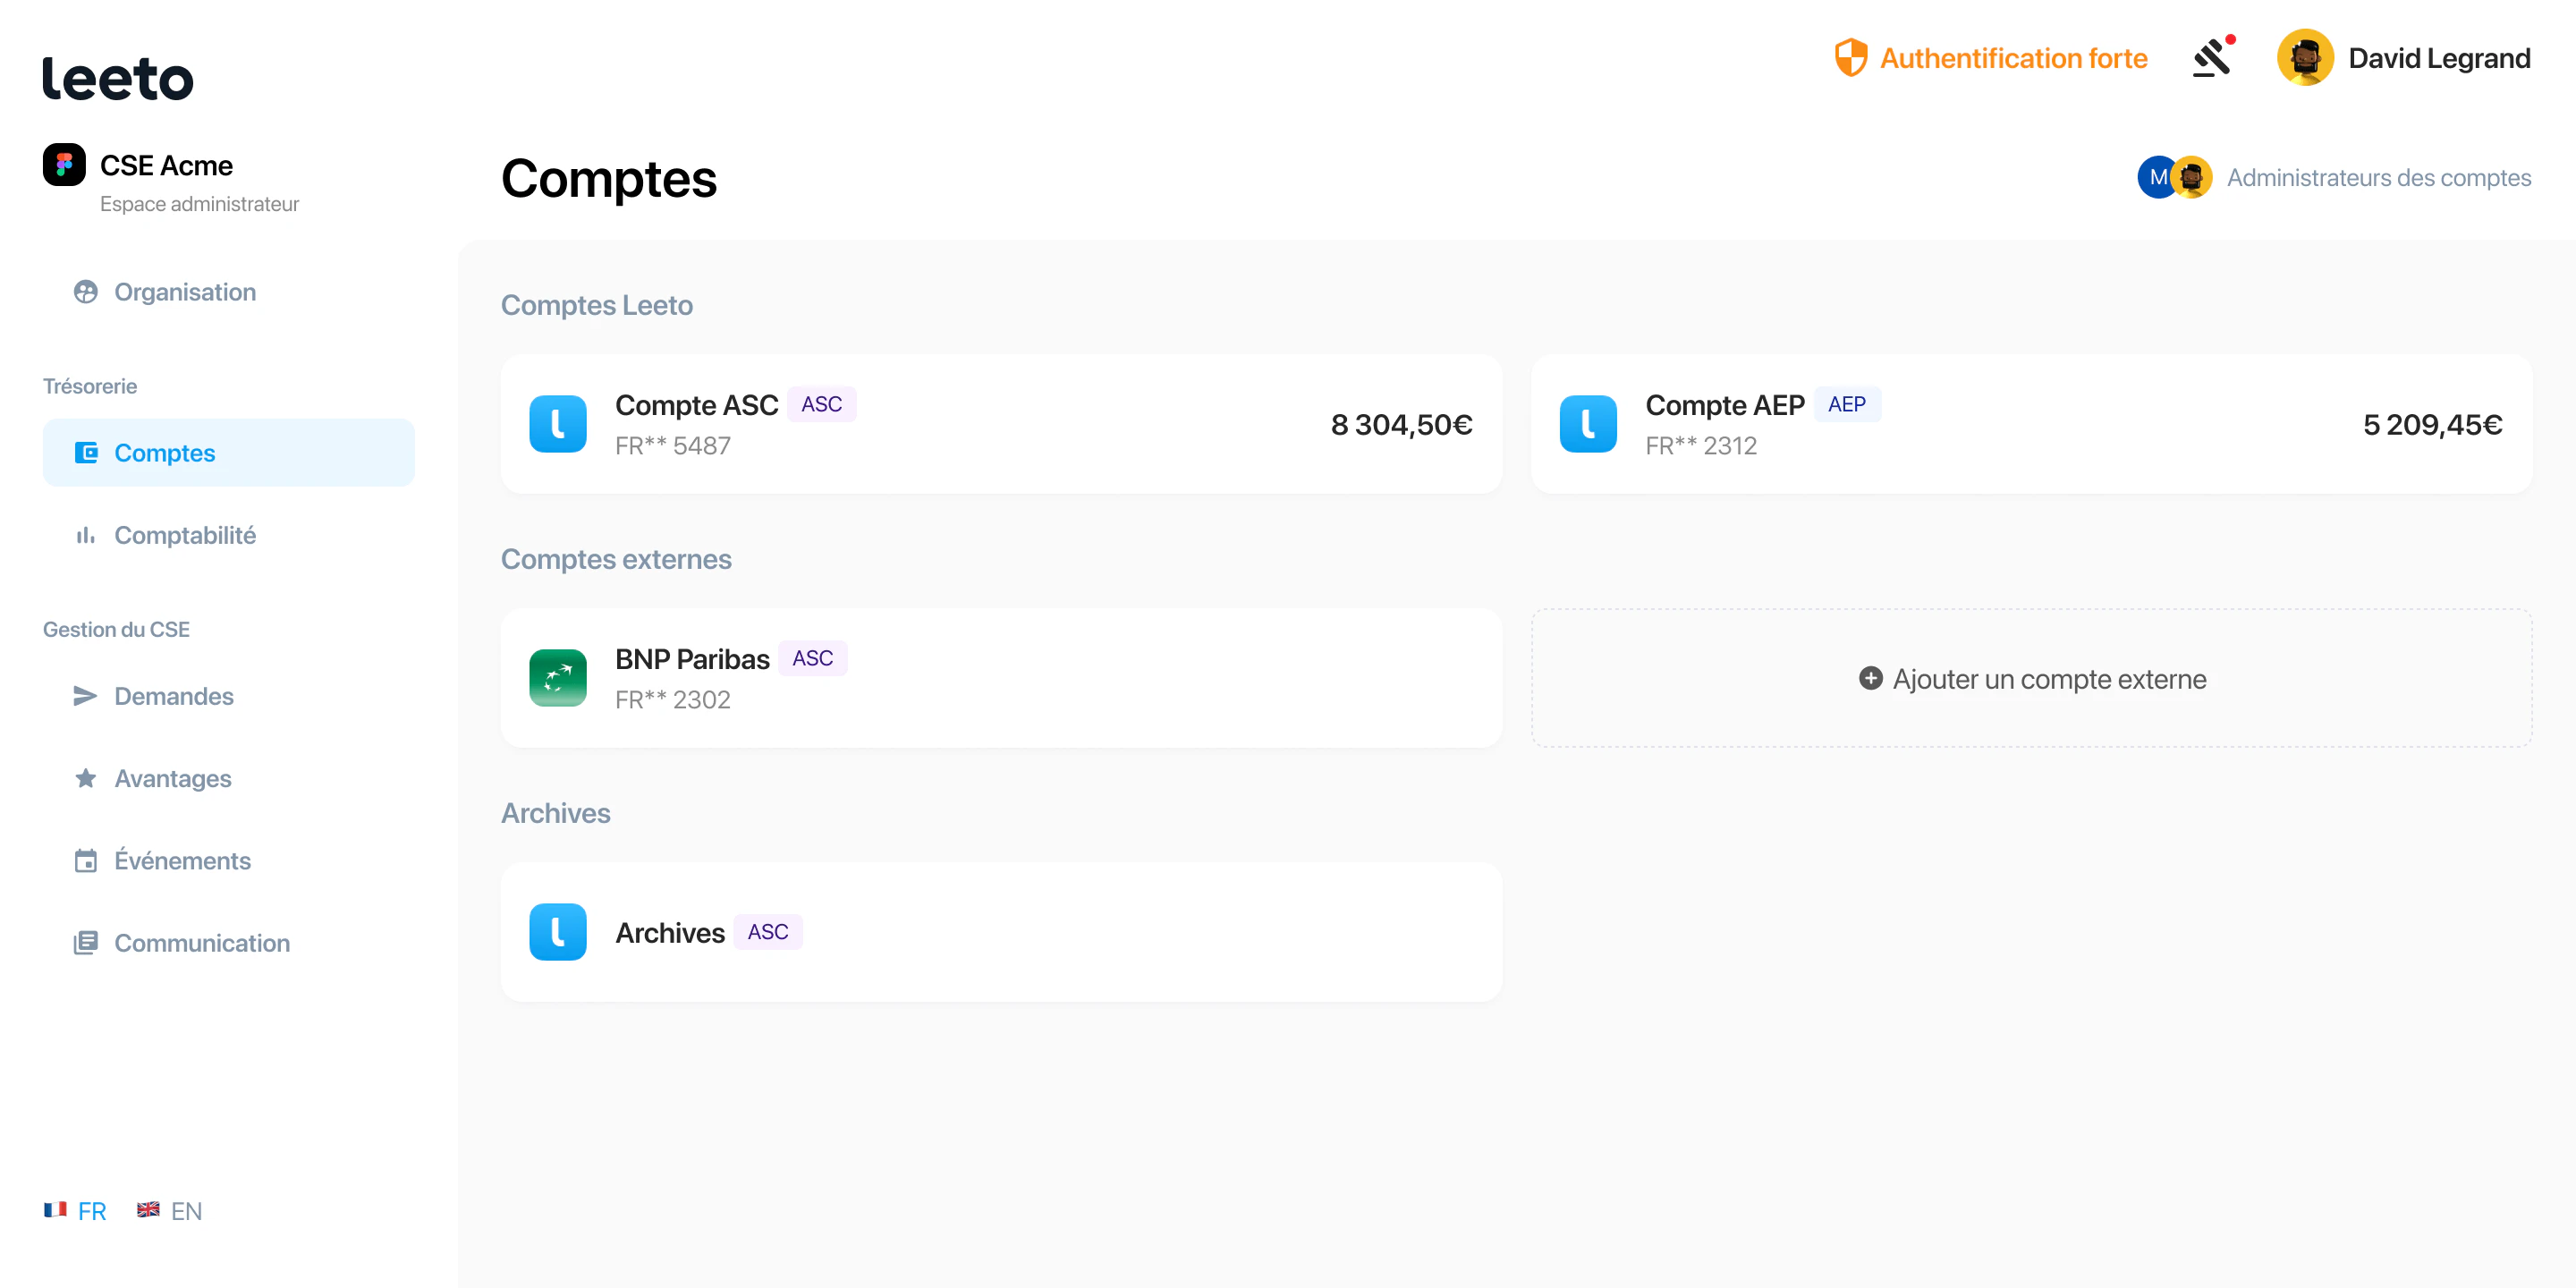Click Ajouter un compte externe
This screenshot has height=1288, width=2576.
2031,679
